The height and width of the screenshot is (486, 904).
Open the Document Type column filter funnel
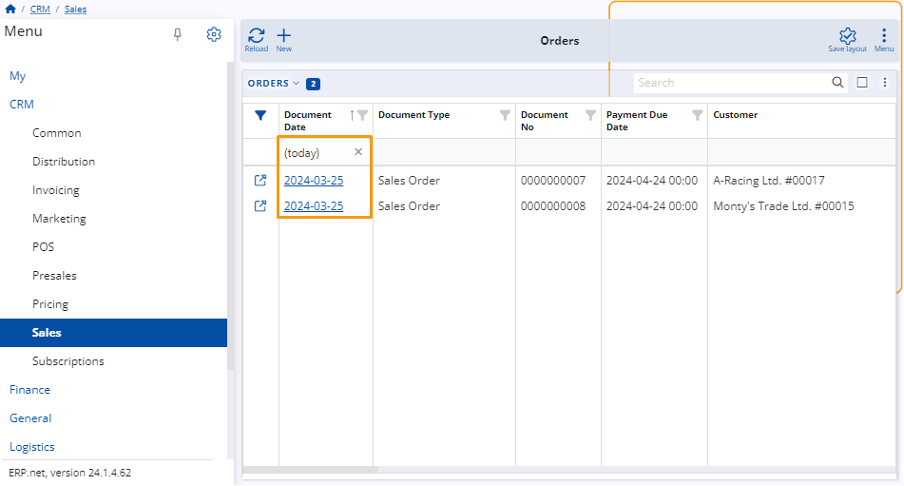505,115
